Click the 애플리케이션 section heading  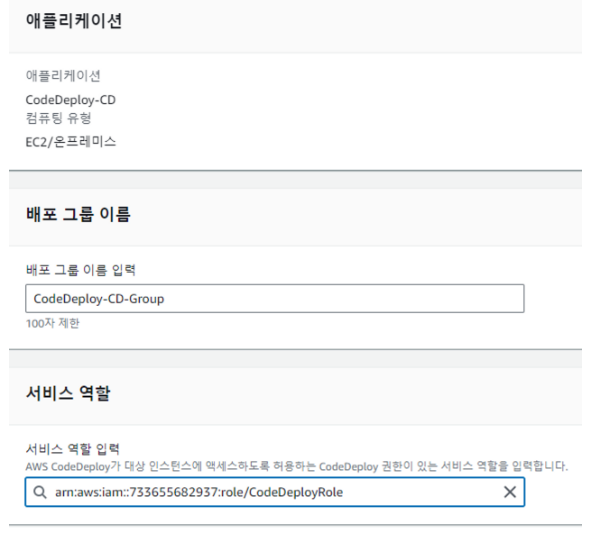pyautogui.click(x=74, y=21)
